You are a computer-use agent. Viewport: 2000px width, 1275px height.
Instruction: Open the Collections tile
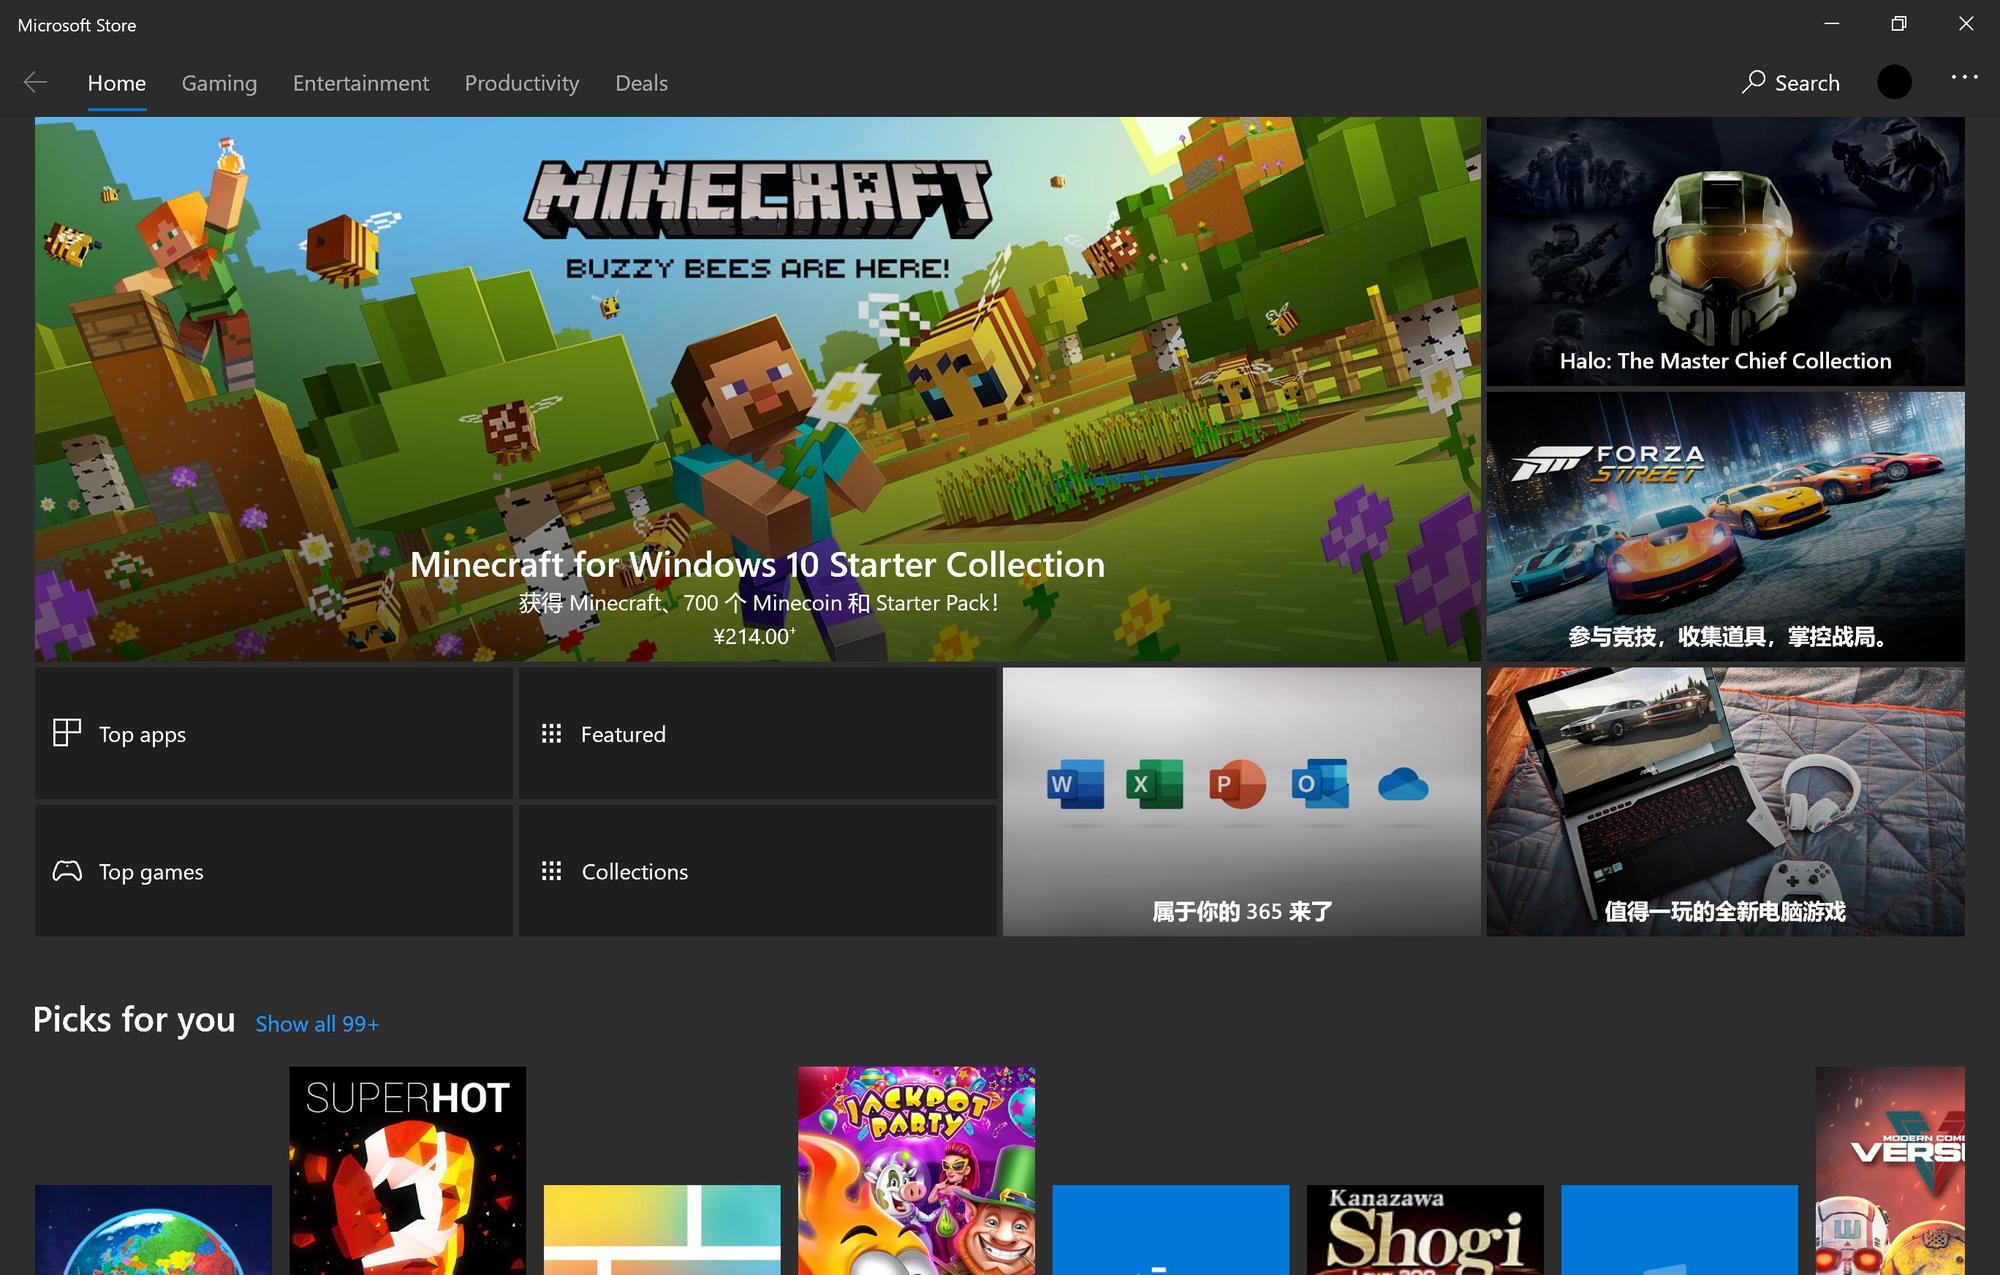coord(757,871)
